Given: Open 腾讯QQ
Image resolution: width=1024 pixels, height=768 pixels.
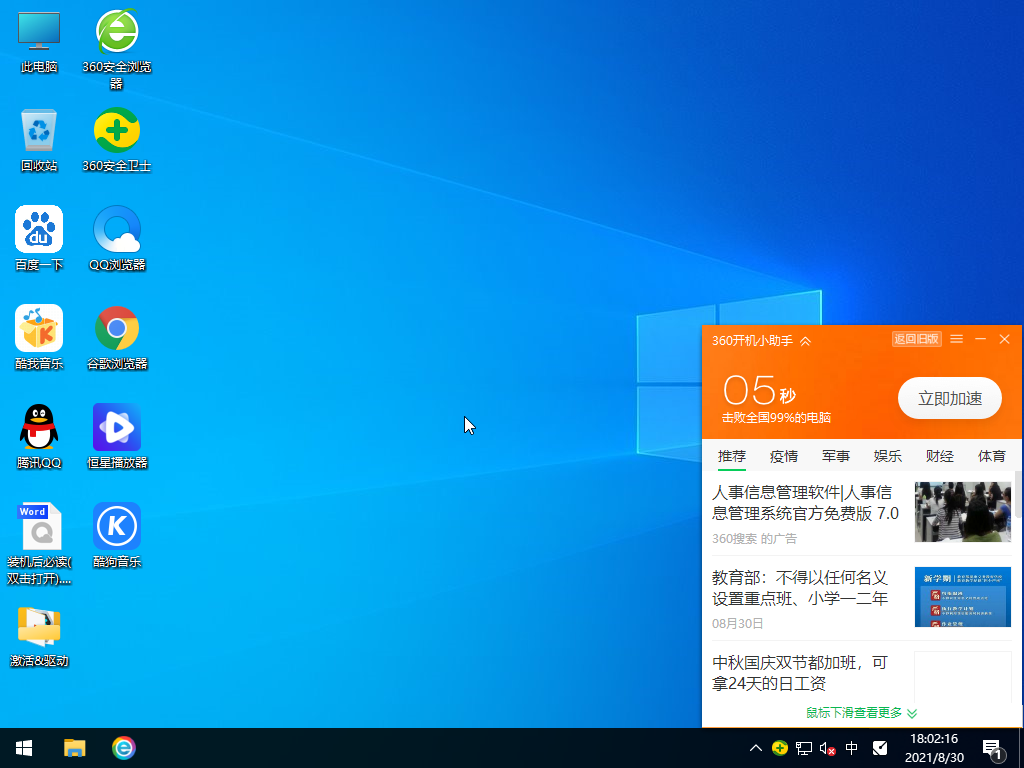Looking at the screenshot, I should point(38,425).
